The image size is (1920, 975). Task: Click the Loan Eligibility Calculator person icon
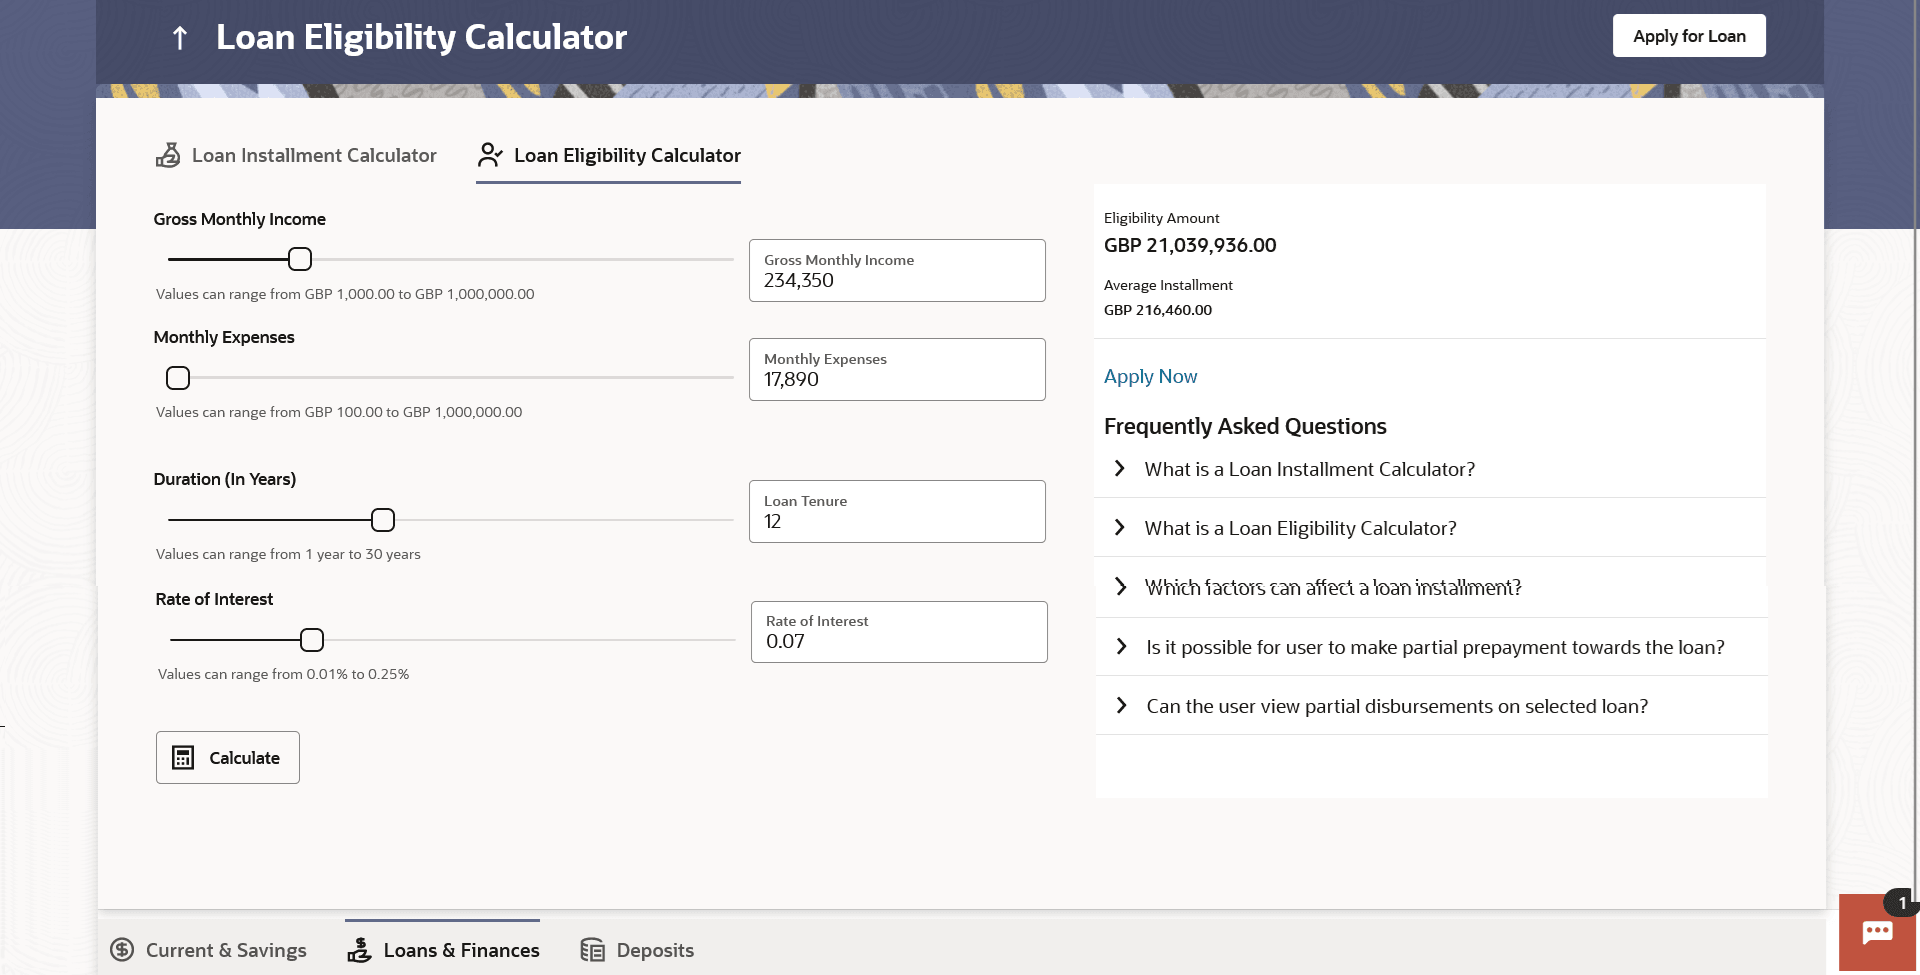point(490,155)
